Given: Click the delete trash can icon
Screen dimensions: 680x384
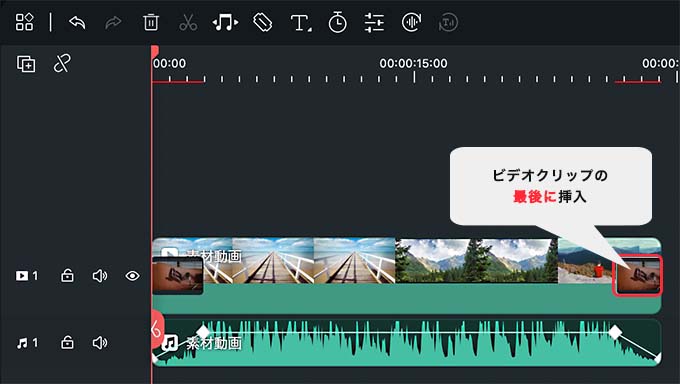Looking at the screenshot, I should 150,22.
